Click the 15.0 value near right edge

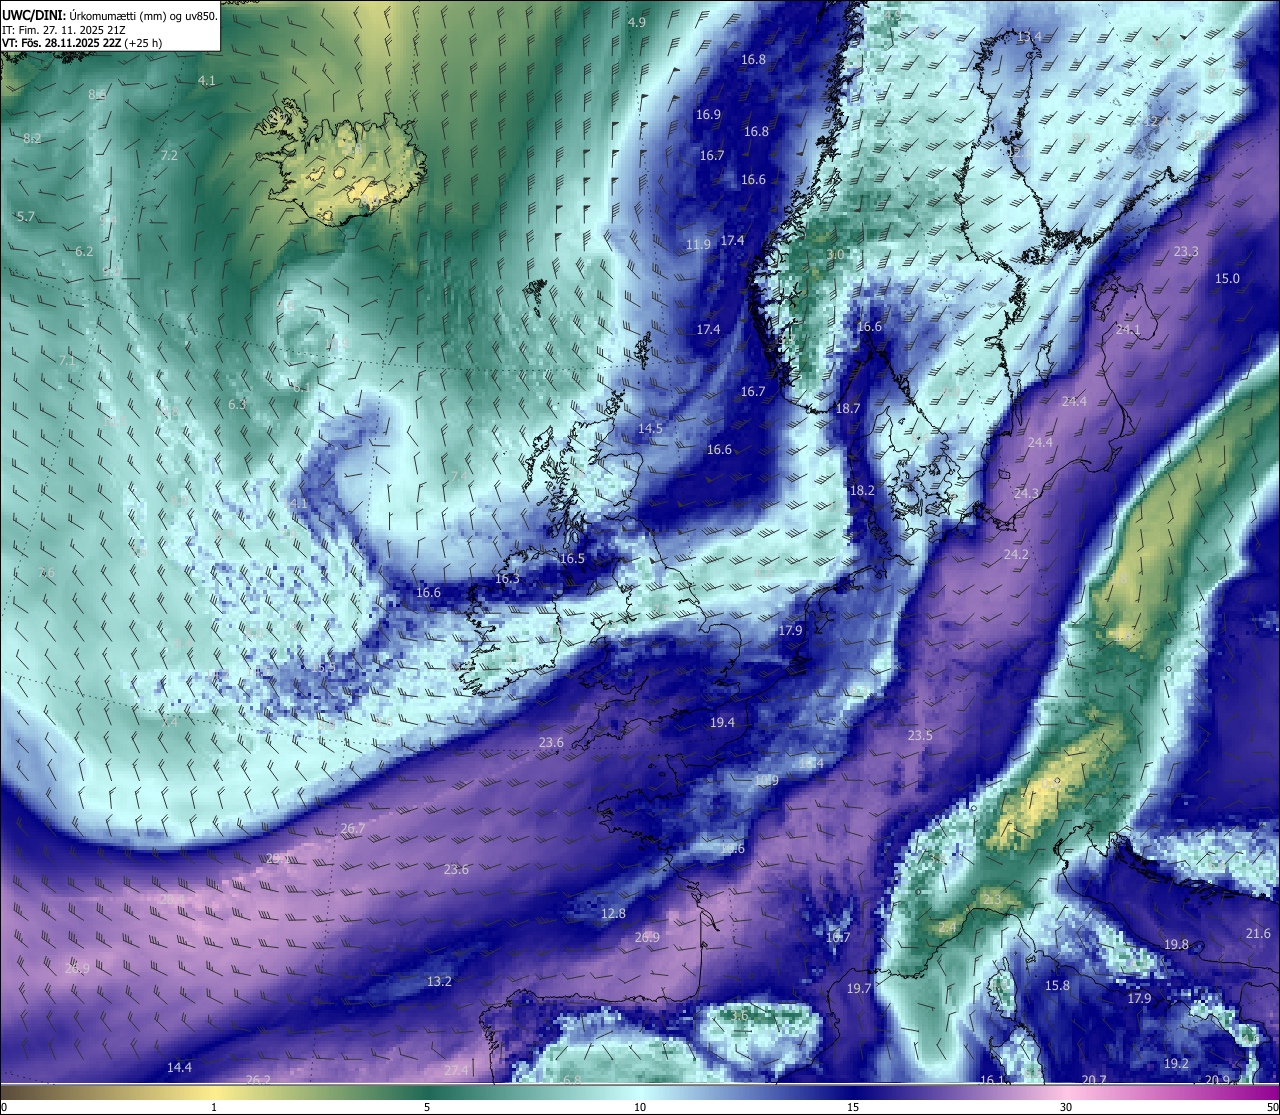1227,278
